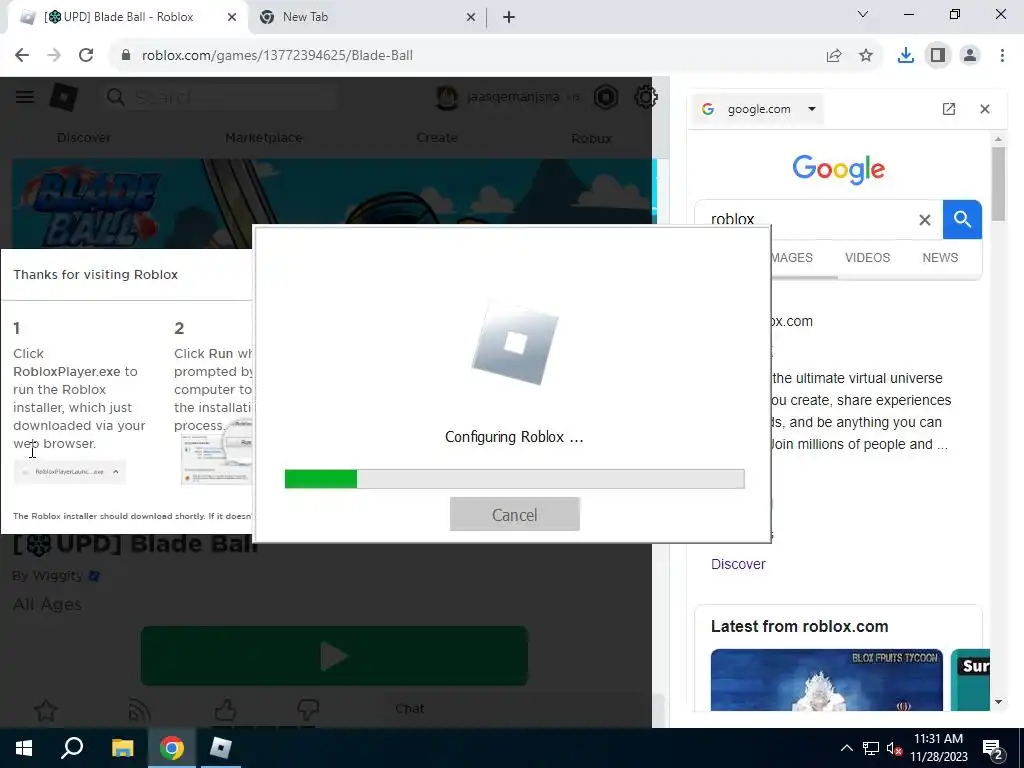Open Discover in Roblox navigation

click(84, 138)
